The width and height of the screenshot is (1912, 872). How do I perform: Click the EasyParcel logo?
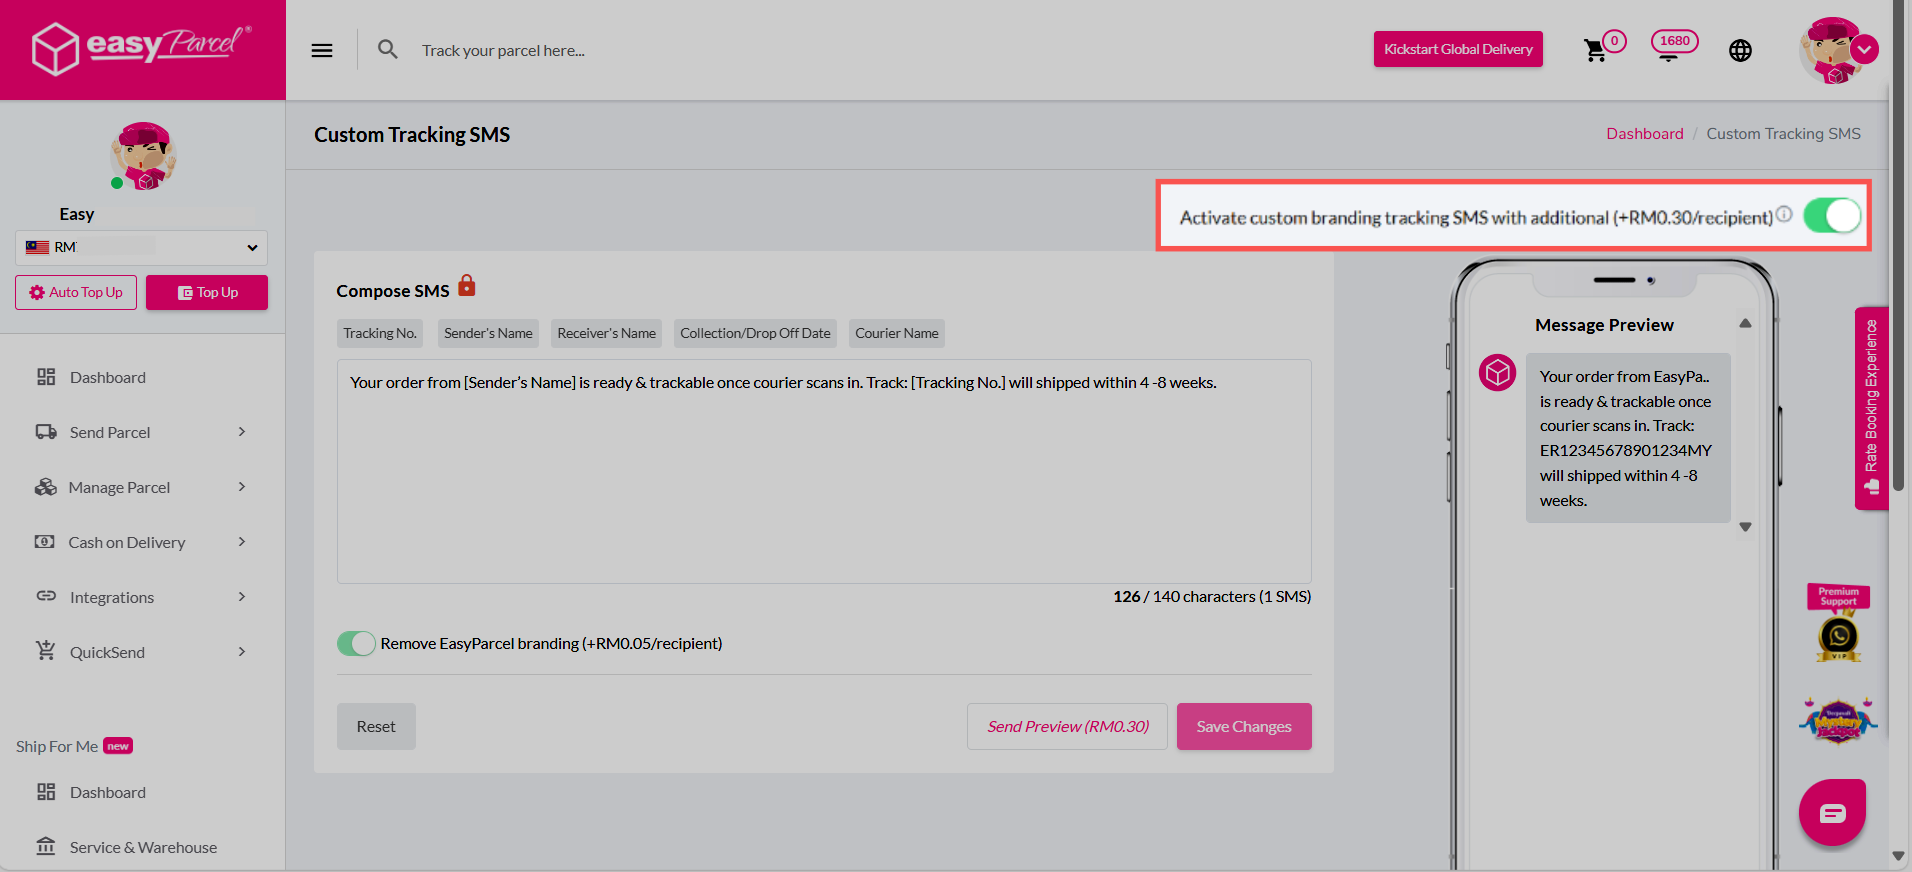(142, 49)
